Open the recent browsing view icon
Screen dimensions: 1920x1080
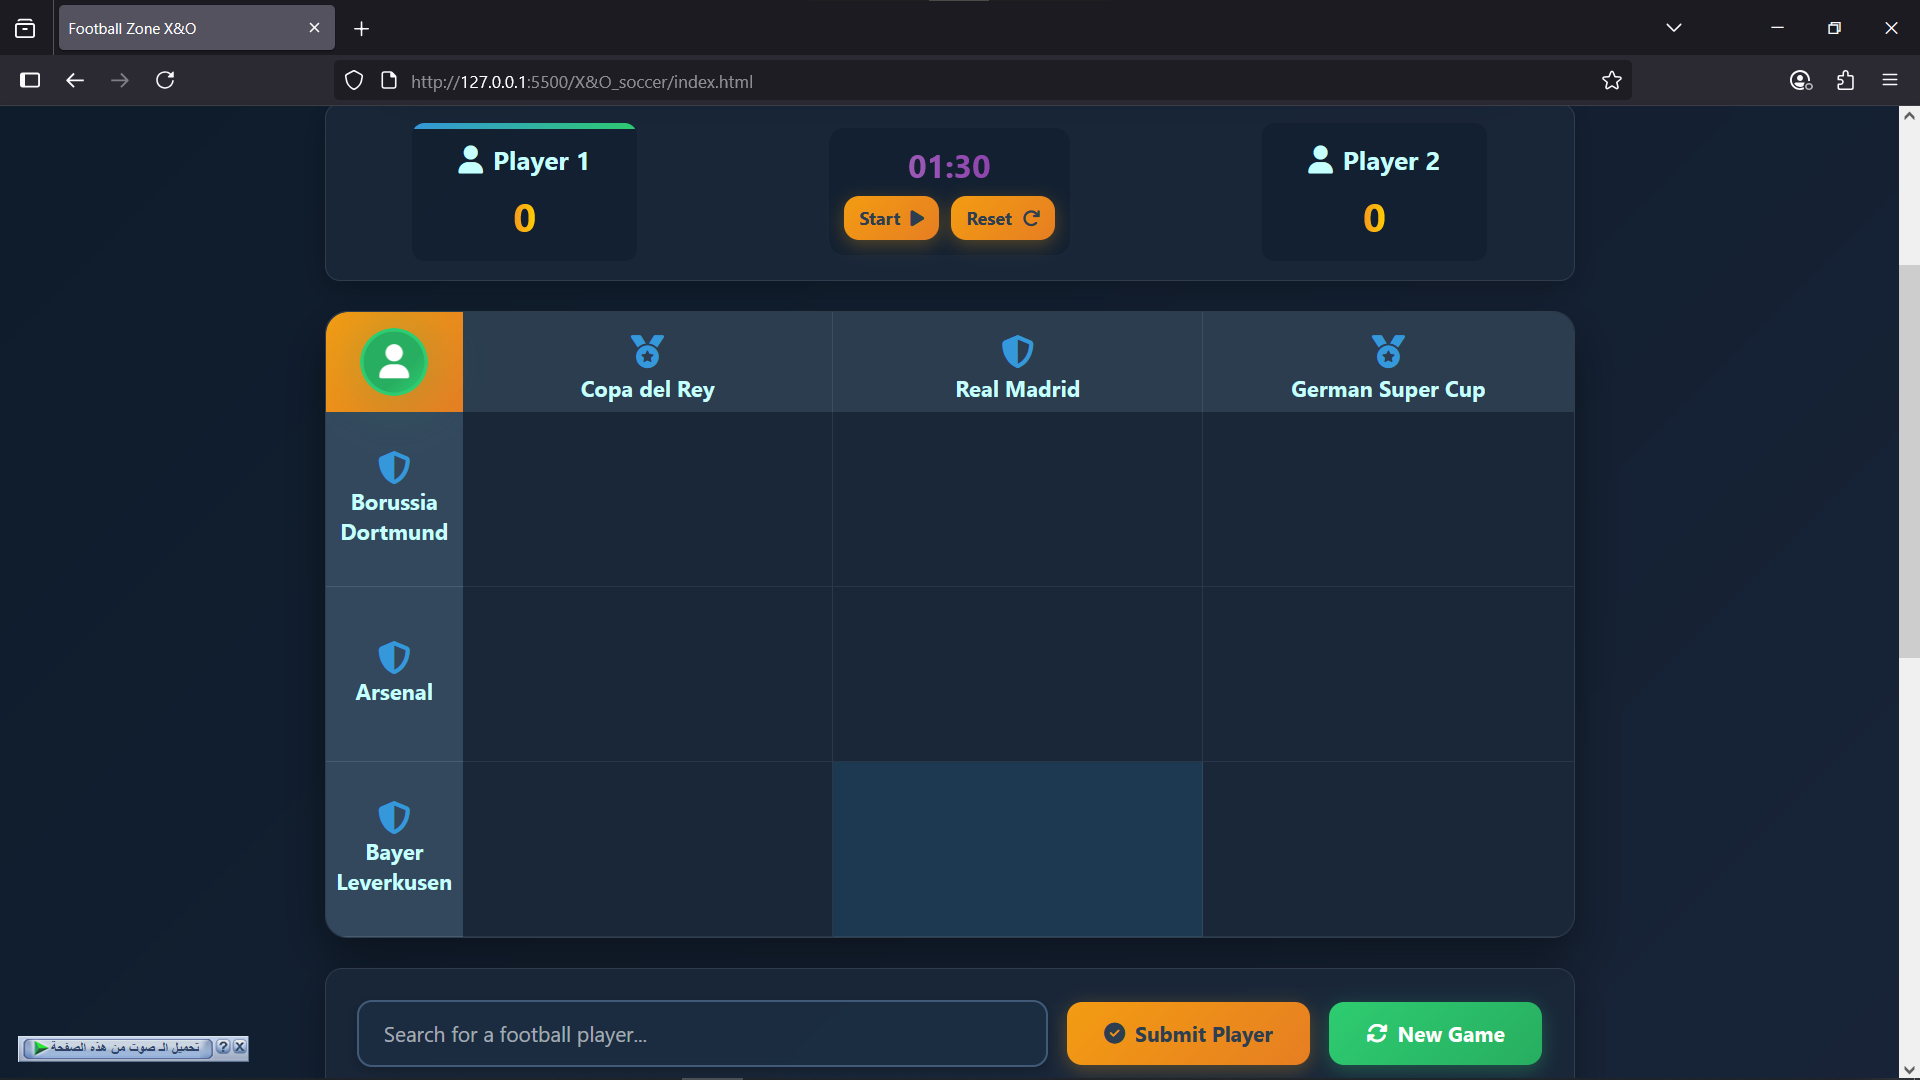[25, 28]
